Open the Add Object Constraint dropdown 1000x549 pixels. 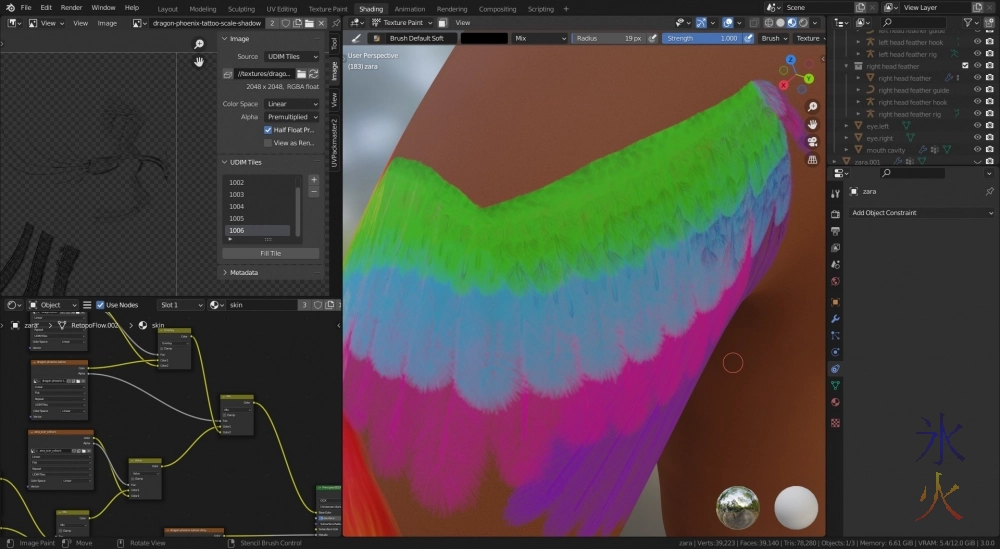coord(920,213)
